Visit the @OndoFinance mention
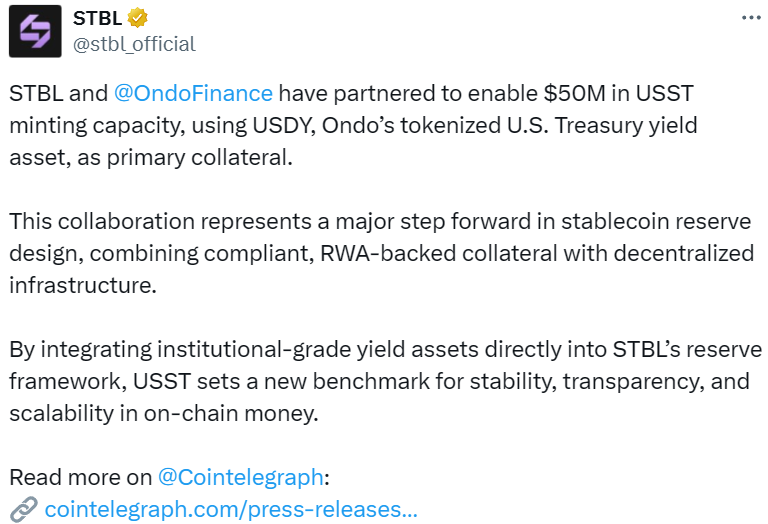This screenshot has height=524, width=768. pos(193,94)
